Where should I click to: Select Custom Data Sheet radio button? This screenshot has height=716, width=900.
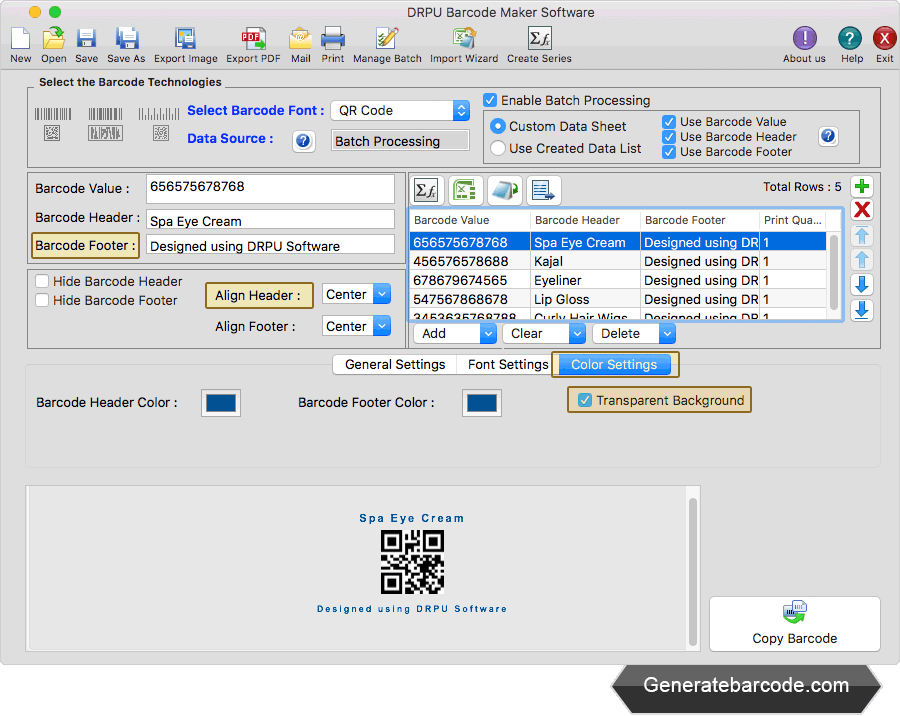498,126
